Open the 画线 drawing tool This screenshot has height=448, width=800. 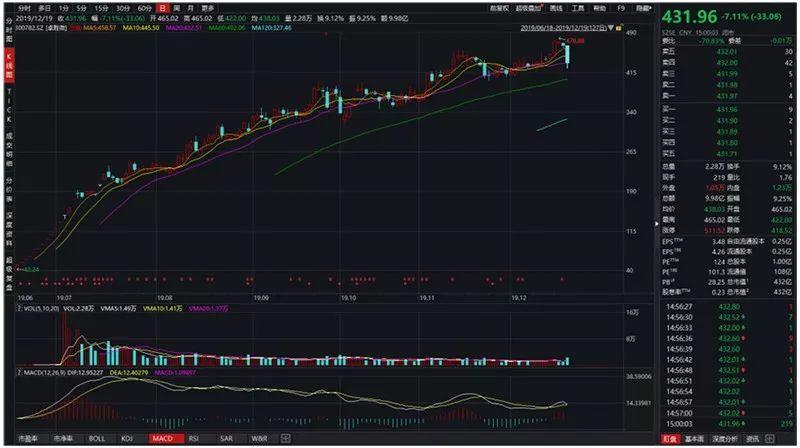[x=556, y=8]
